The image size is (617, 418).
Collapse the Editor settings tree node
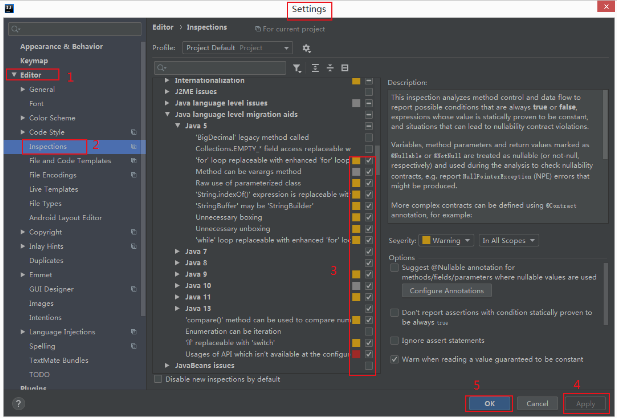coord(14,75)
